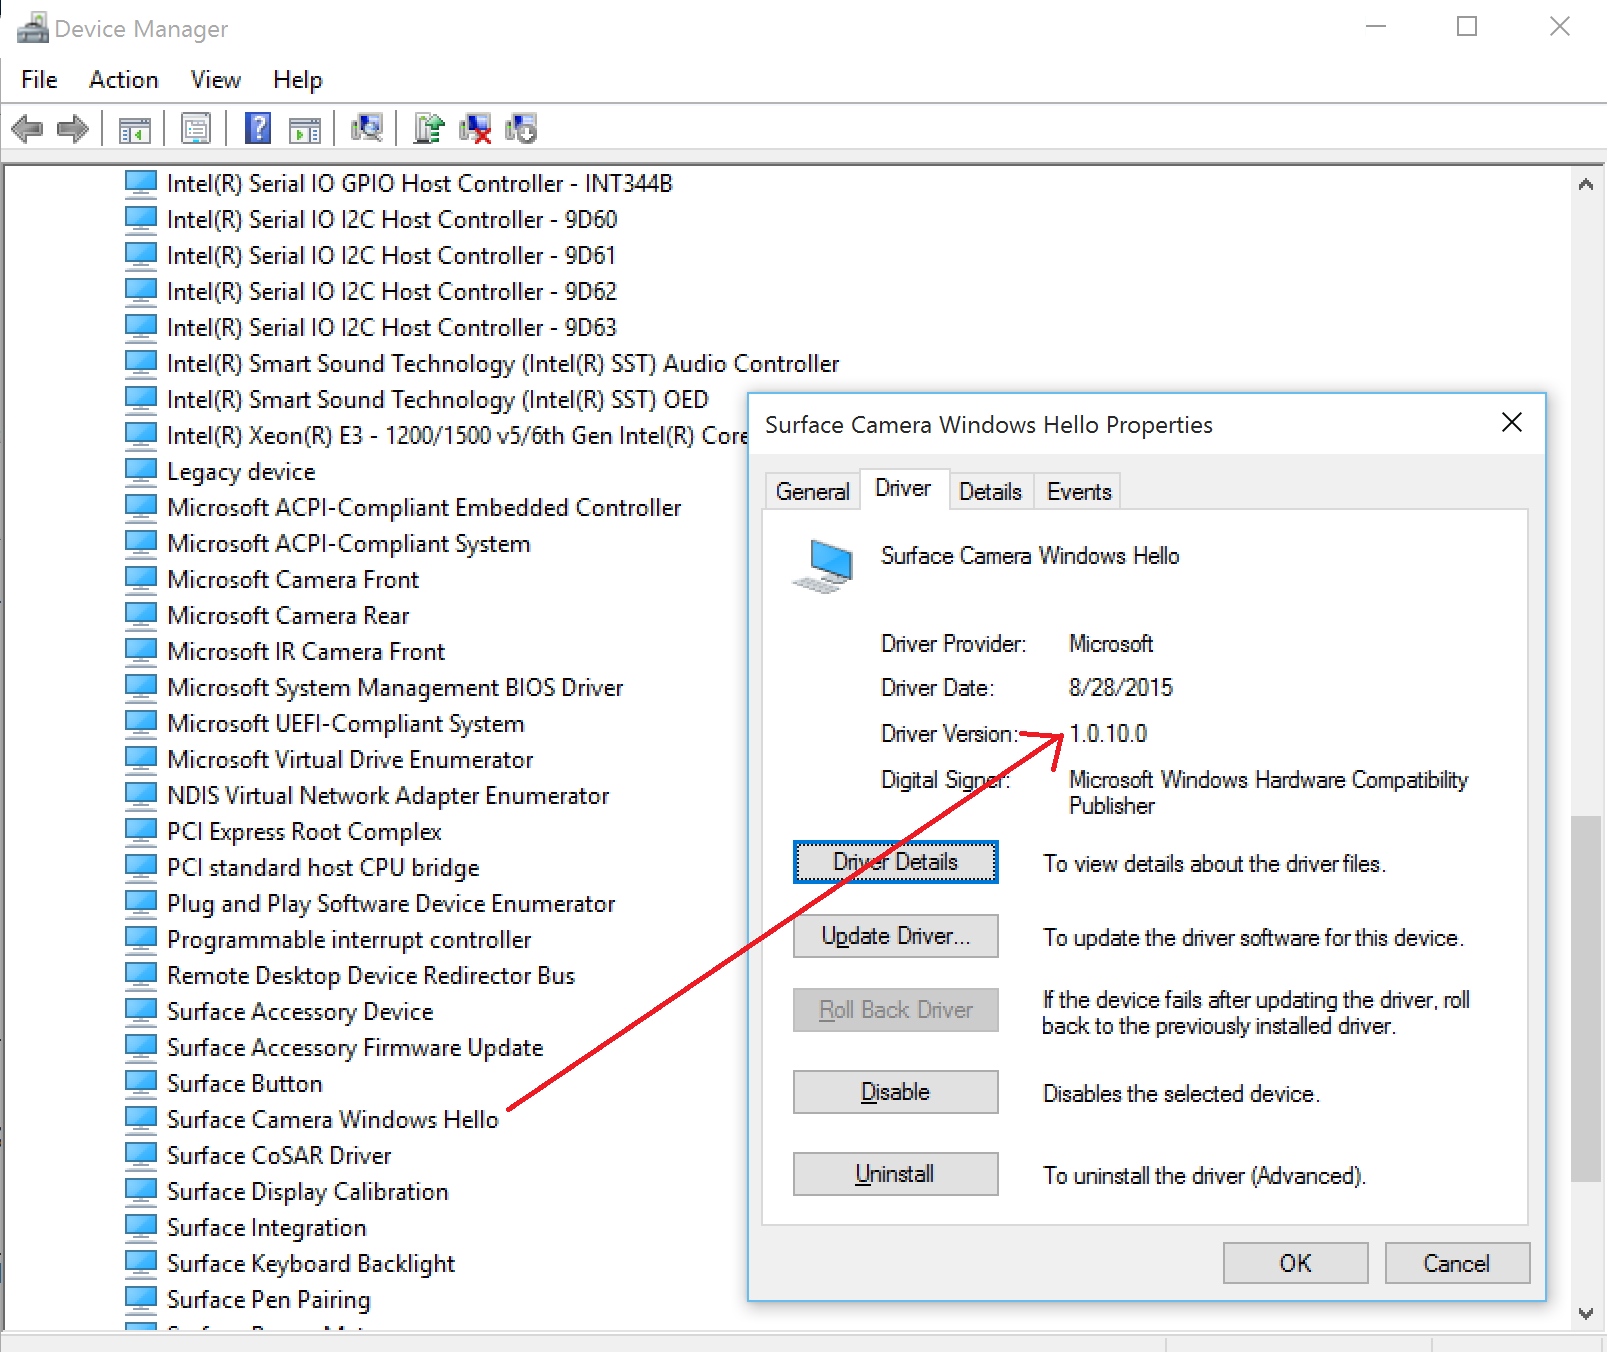This screenshot has width=1607, height=1353.
Task: Click the scroll down arrow of device list
Action: pyautogui.click(x=1586, y=1313)
